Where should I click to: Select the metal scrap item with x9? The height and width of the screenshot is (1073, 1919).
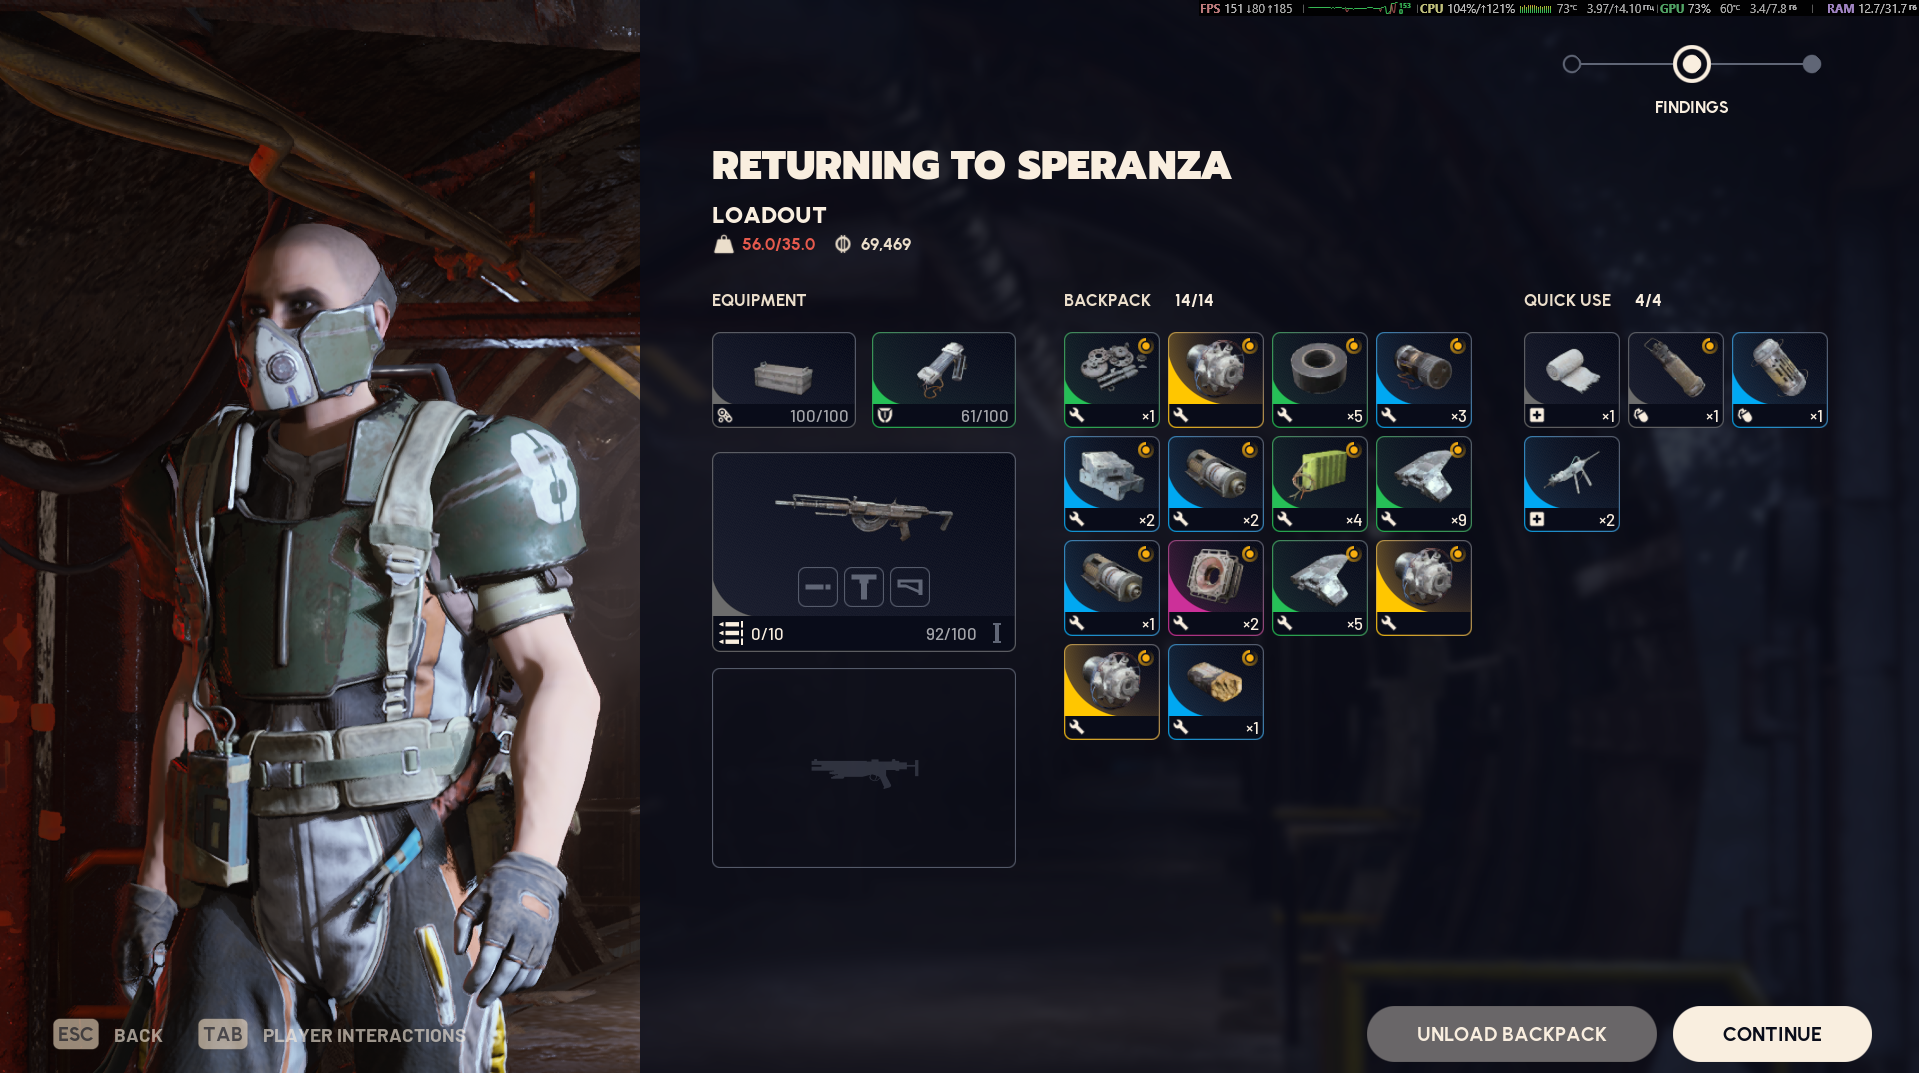1423,484
